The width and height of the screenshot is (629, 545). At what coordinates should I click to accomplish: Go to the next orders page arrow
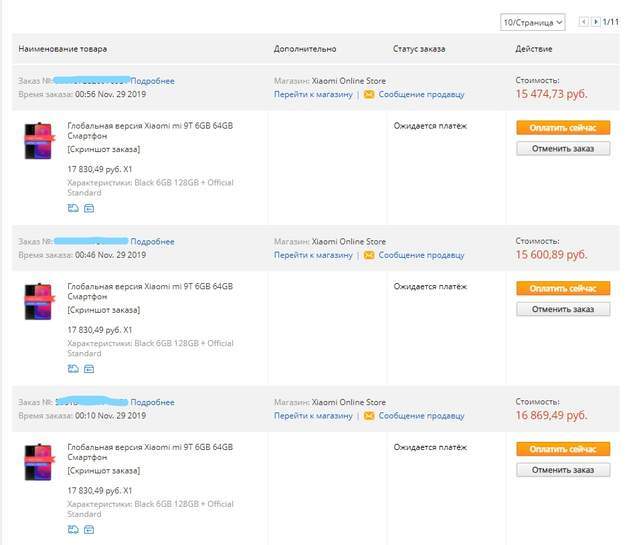click(x=596, y=21)
